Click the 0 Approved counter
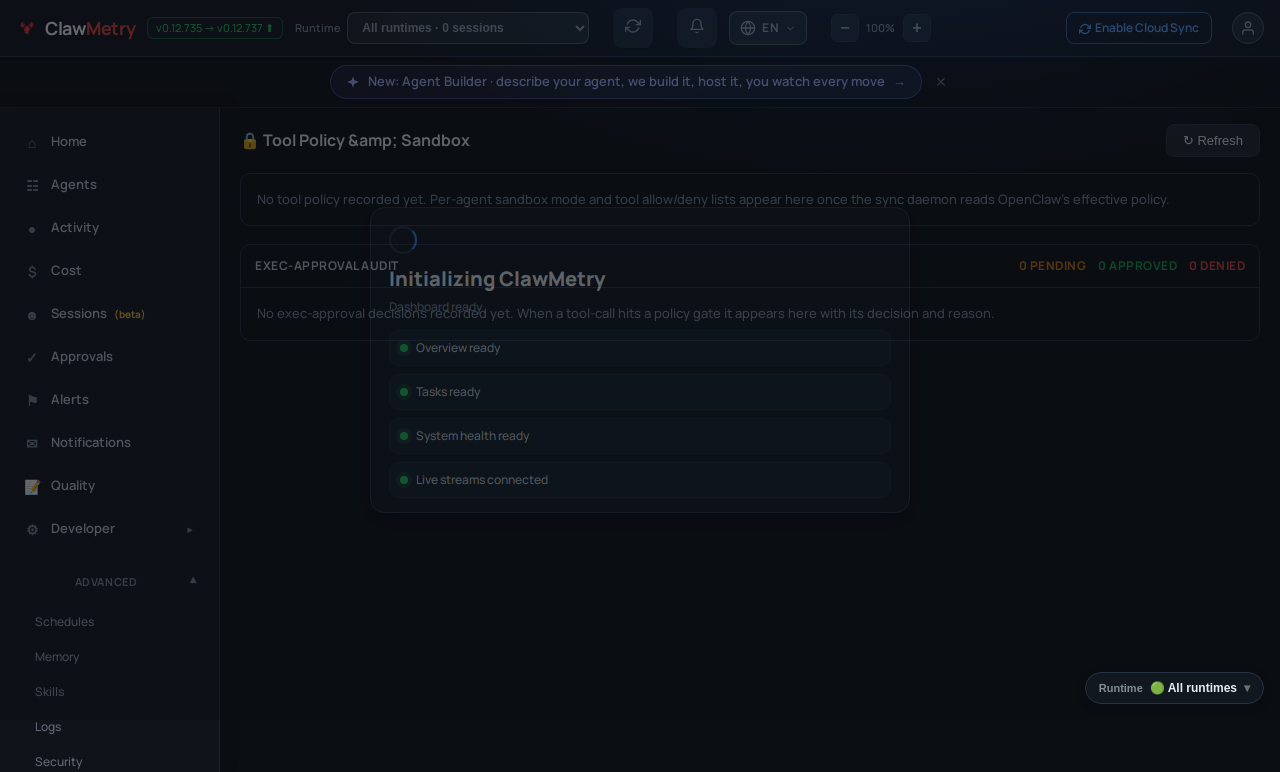Image resolution: width=1280 pixels, height=772 pixels. [1138, 266]
